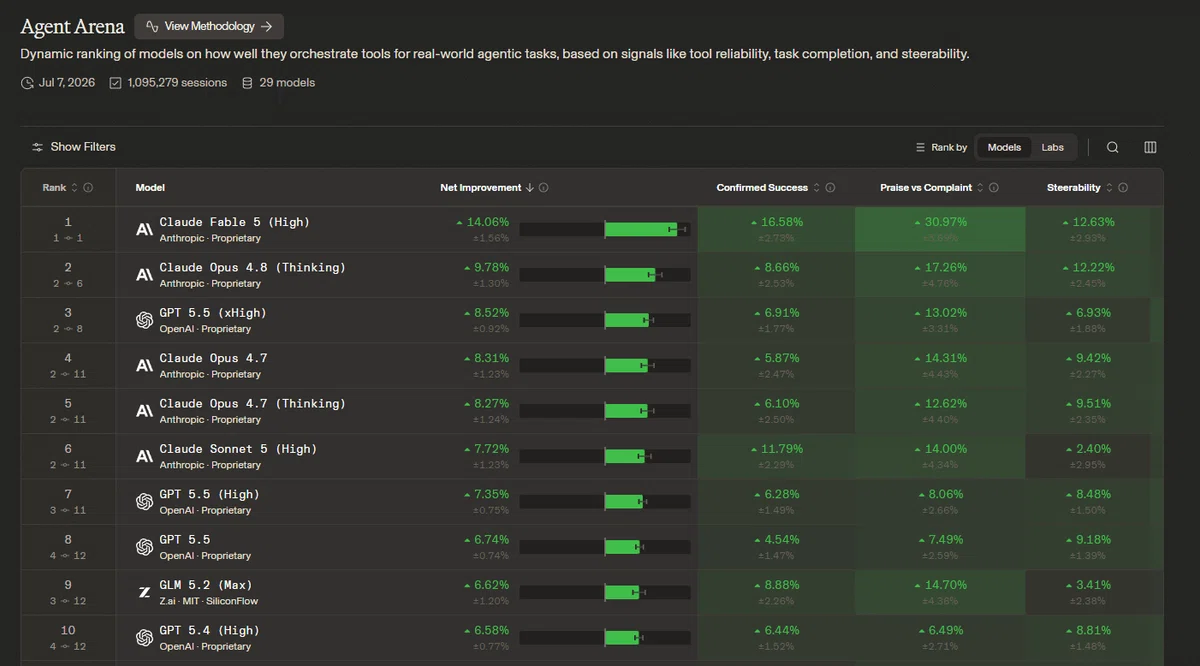
Task: Sort by the Rank column
Action: point(60,188)
